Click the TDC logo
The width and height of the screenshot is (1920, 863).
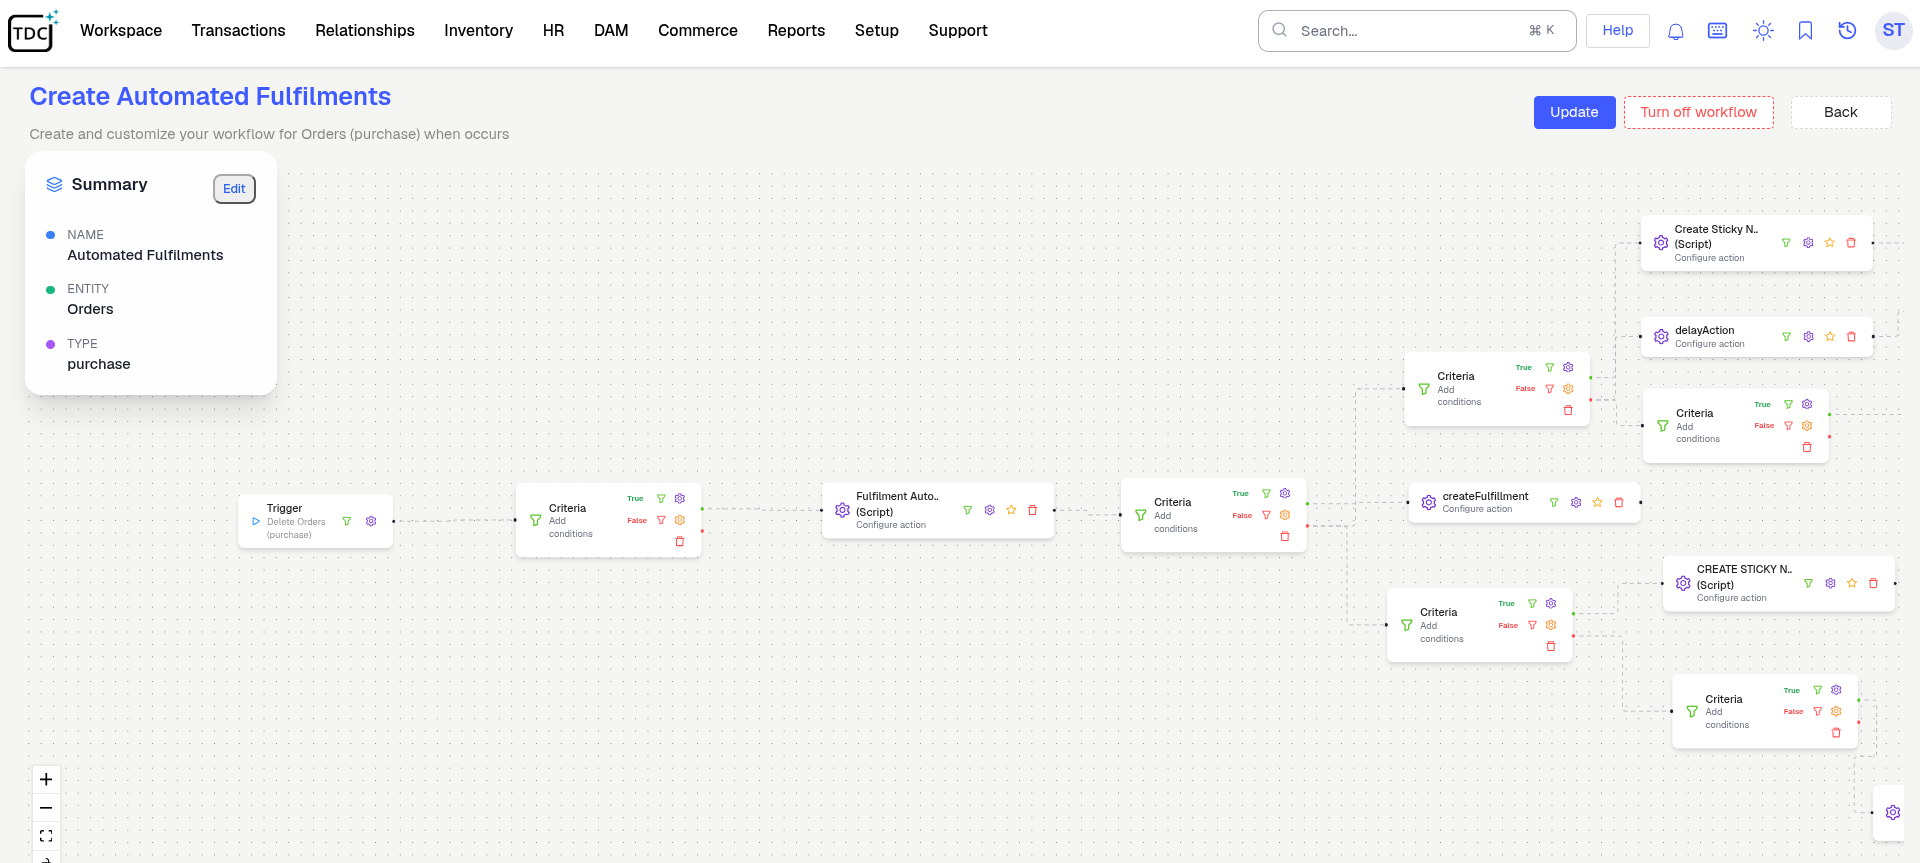pos(33,31)
